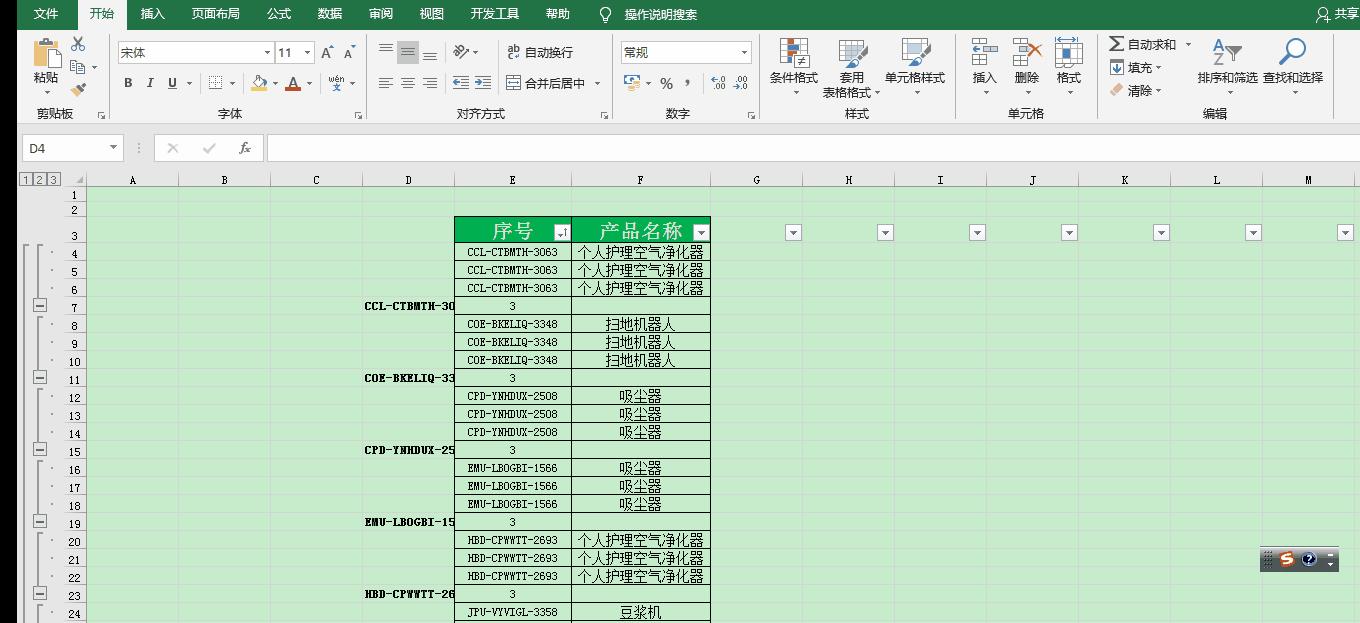Collapse the outline group at row 7
The height and width of the screenshot is (623, 1360).
(40, 305)
